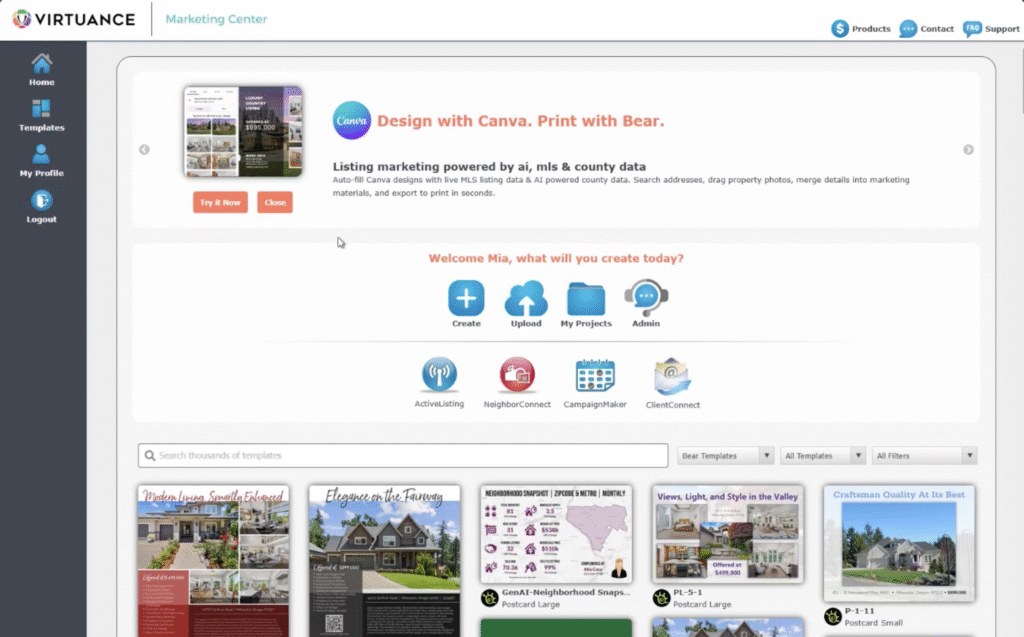The image size is (1024, 637).
Task: Expand the All Templates dropdown
Action: coord(823,456)
